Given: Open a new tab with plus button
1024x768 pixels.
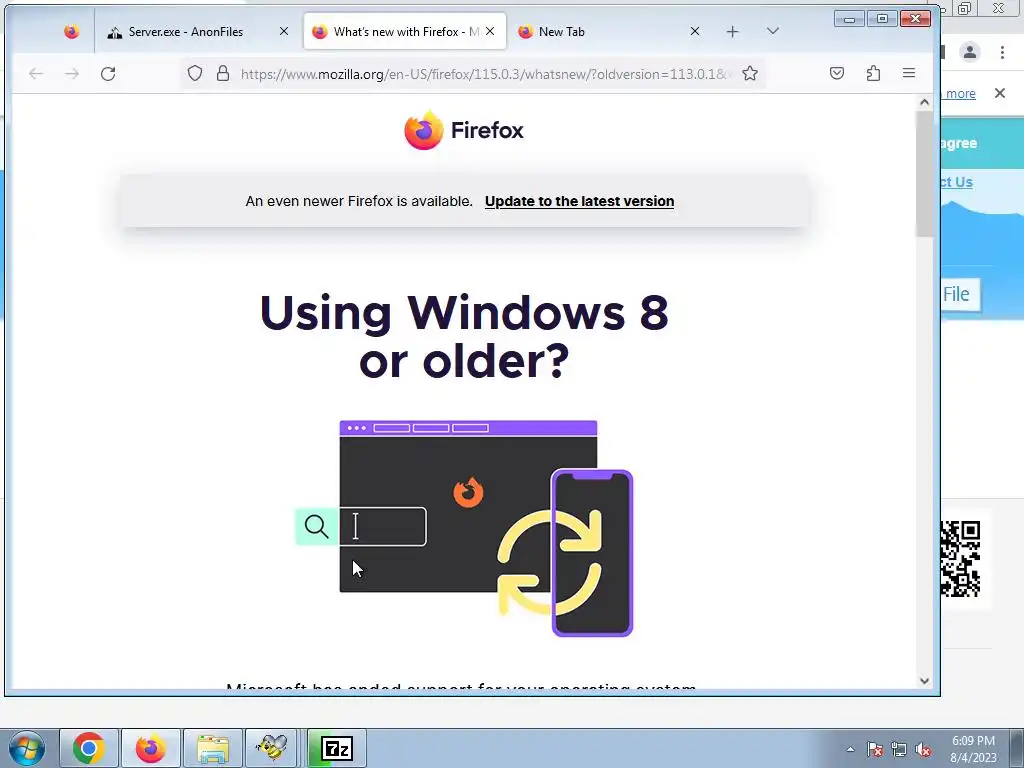Looking at the screenshot, I should coord(733,31).
